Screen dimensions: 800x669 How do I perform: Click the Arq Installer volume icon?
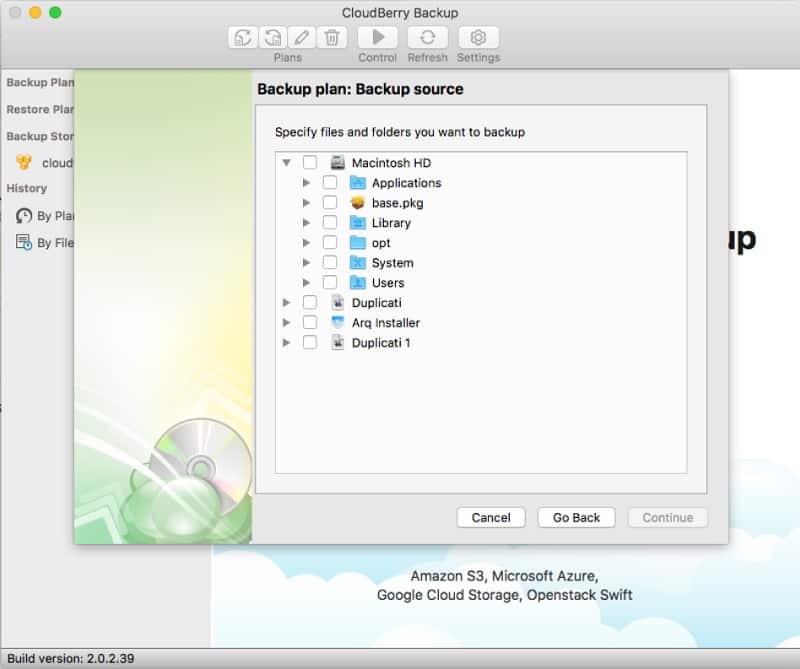pyautogui.click(x=338, y=322)
